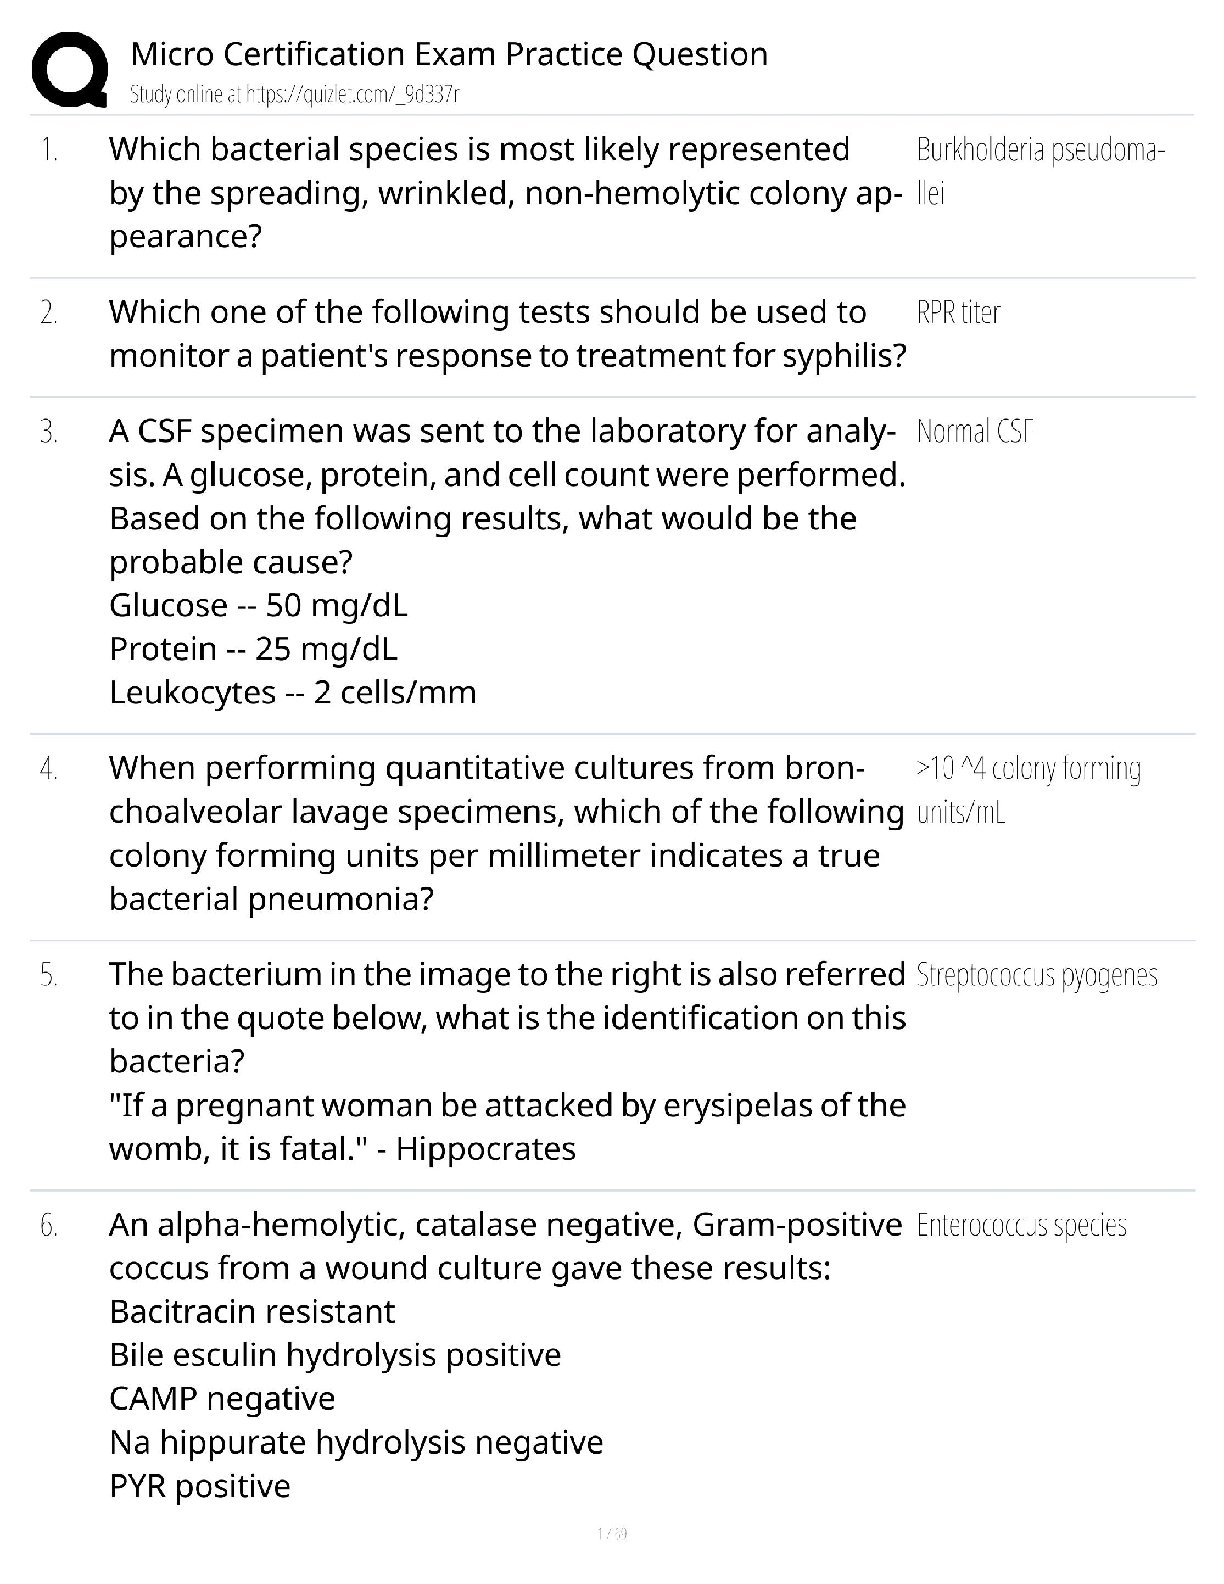Select the bronchoalveolar lavage question text
The width and height of the screenshot is (1224, 1584).
point(506,833)
